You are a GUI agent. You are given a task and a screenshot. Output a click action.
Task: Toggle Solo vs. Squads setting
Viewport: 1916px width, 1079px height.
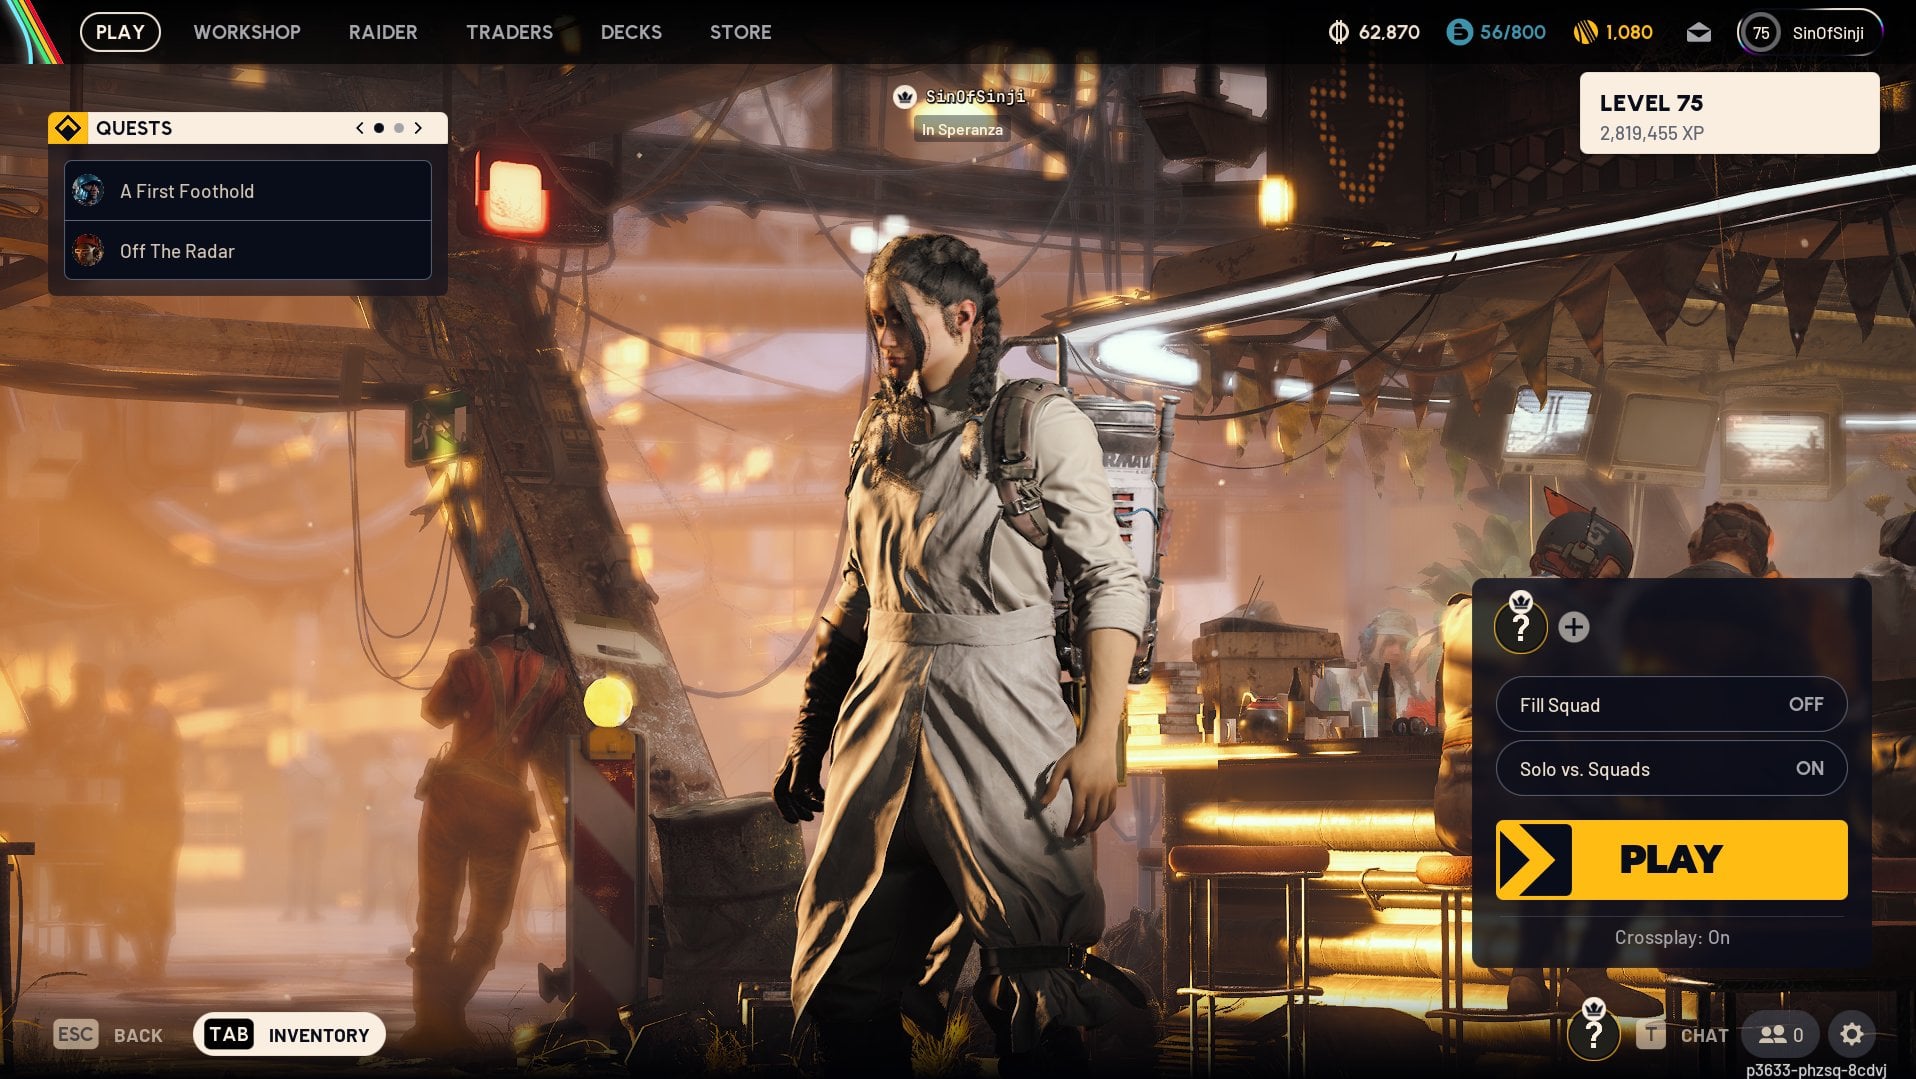(1671, 769)
